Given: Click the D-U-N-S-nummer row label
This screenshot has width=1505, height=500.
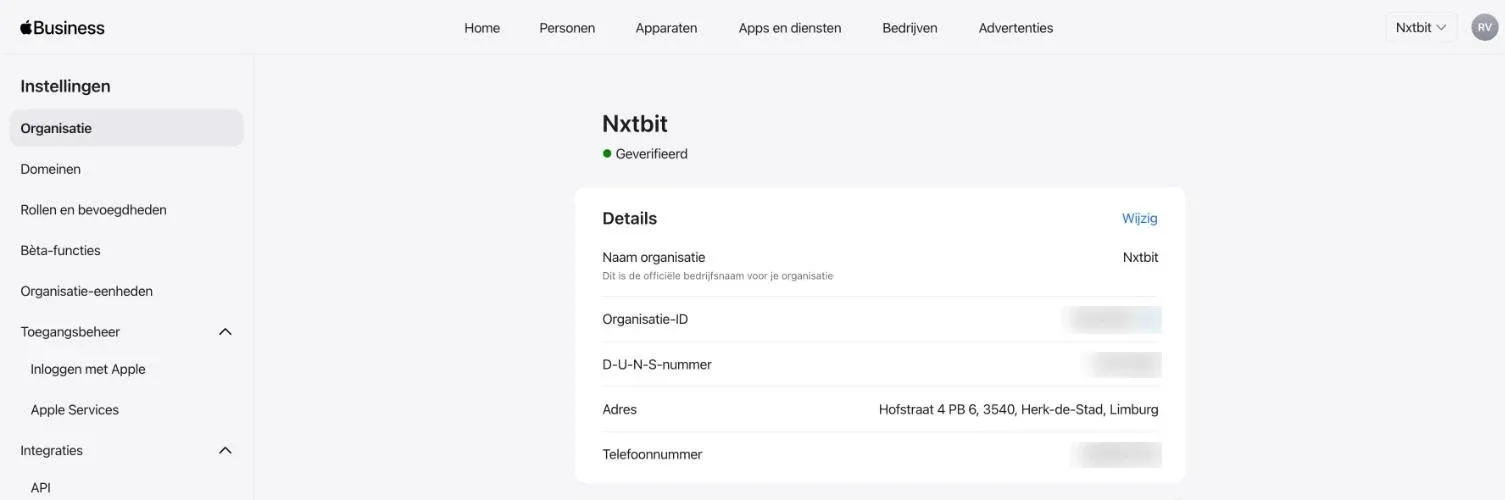Looking at the screenshot, I should click(657, 365).
